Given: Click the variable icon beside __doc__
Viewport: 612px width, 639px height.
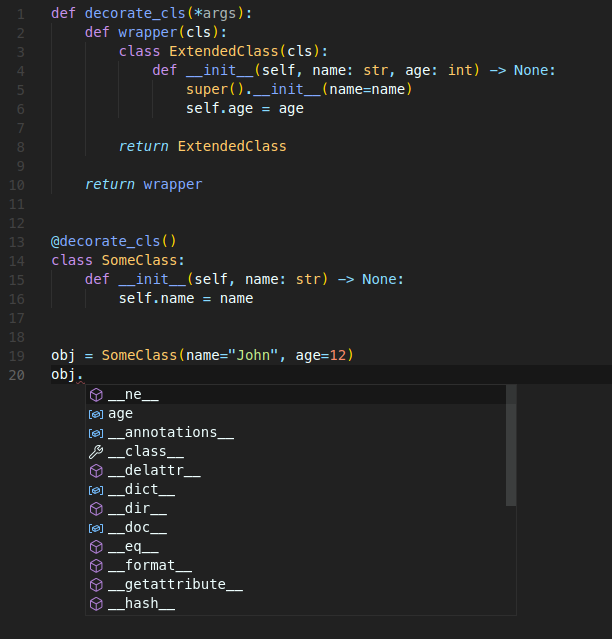Looking at the screenshot, I should click(96, 529).
